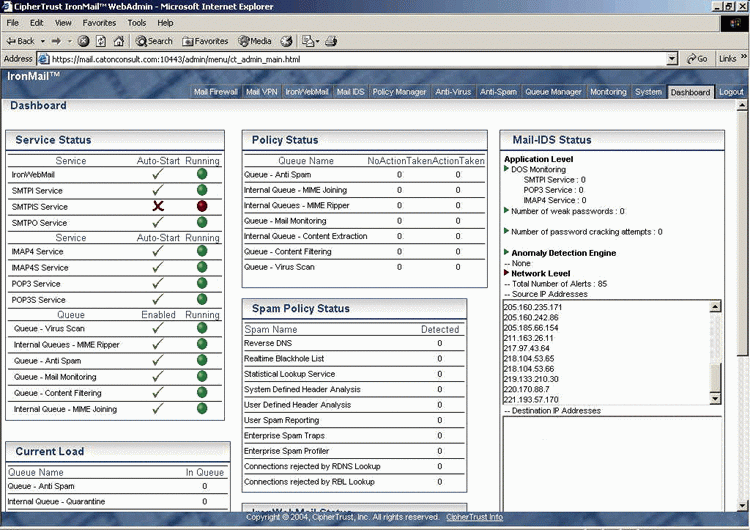Open the Monitoring tab
This screenshot has height=530, width=750.
(608, 92)
